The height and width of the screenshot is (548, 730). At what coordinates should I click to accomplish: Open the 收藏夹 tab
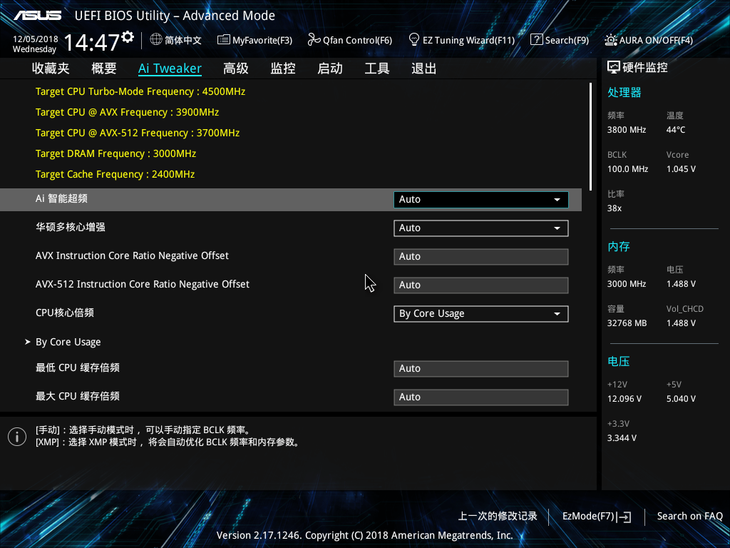(50, 68)
